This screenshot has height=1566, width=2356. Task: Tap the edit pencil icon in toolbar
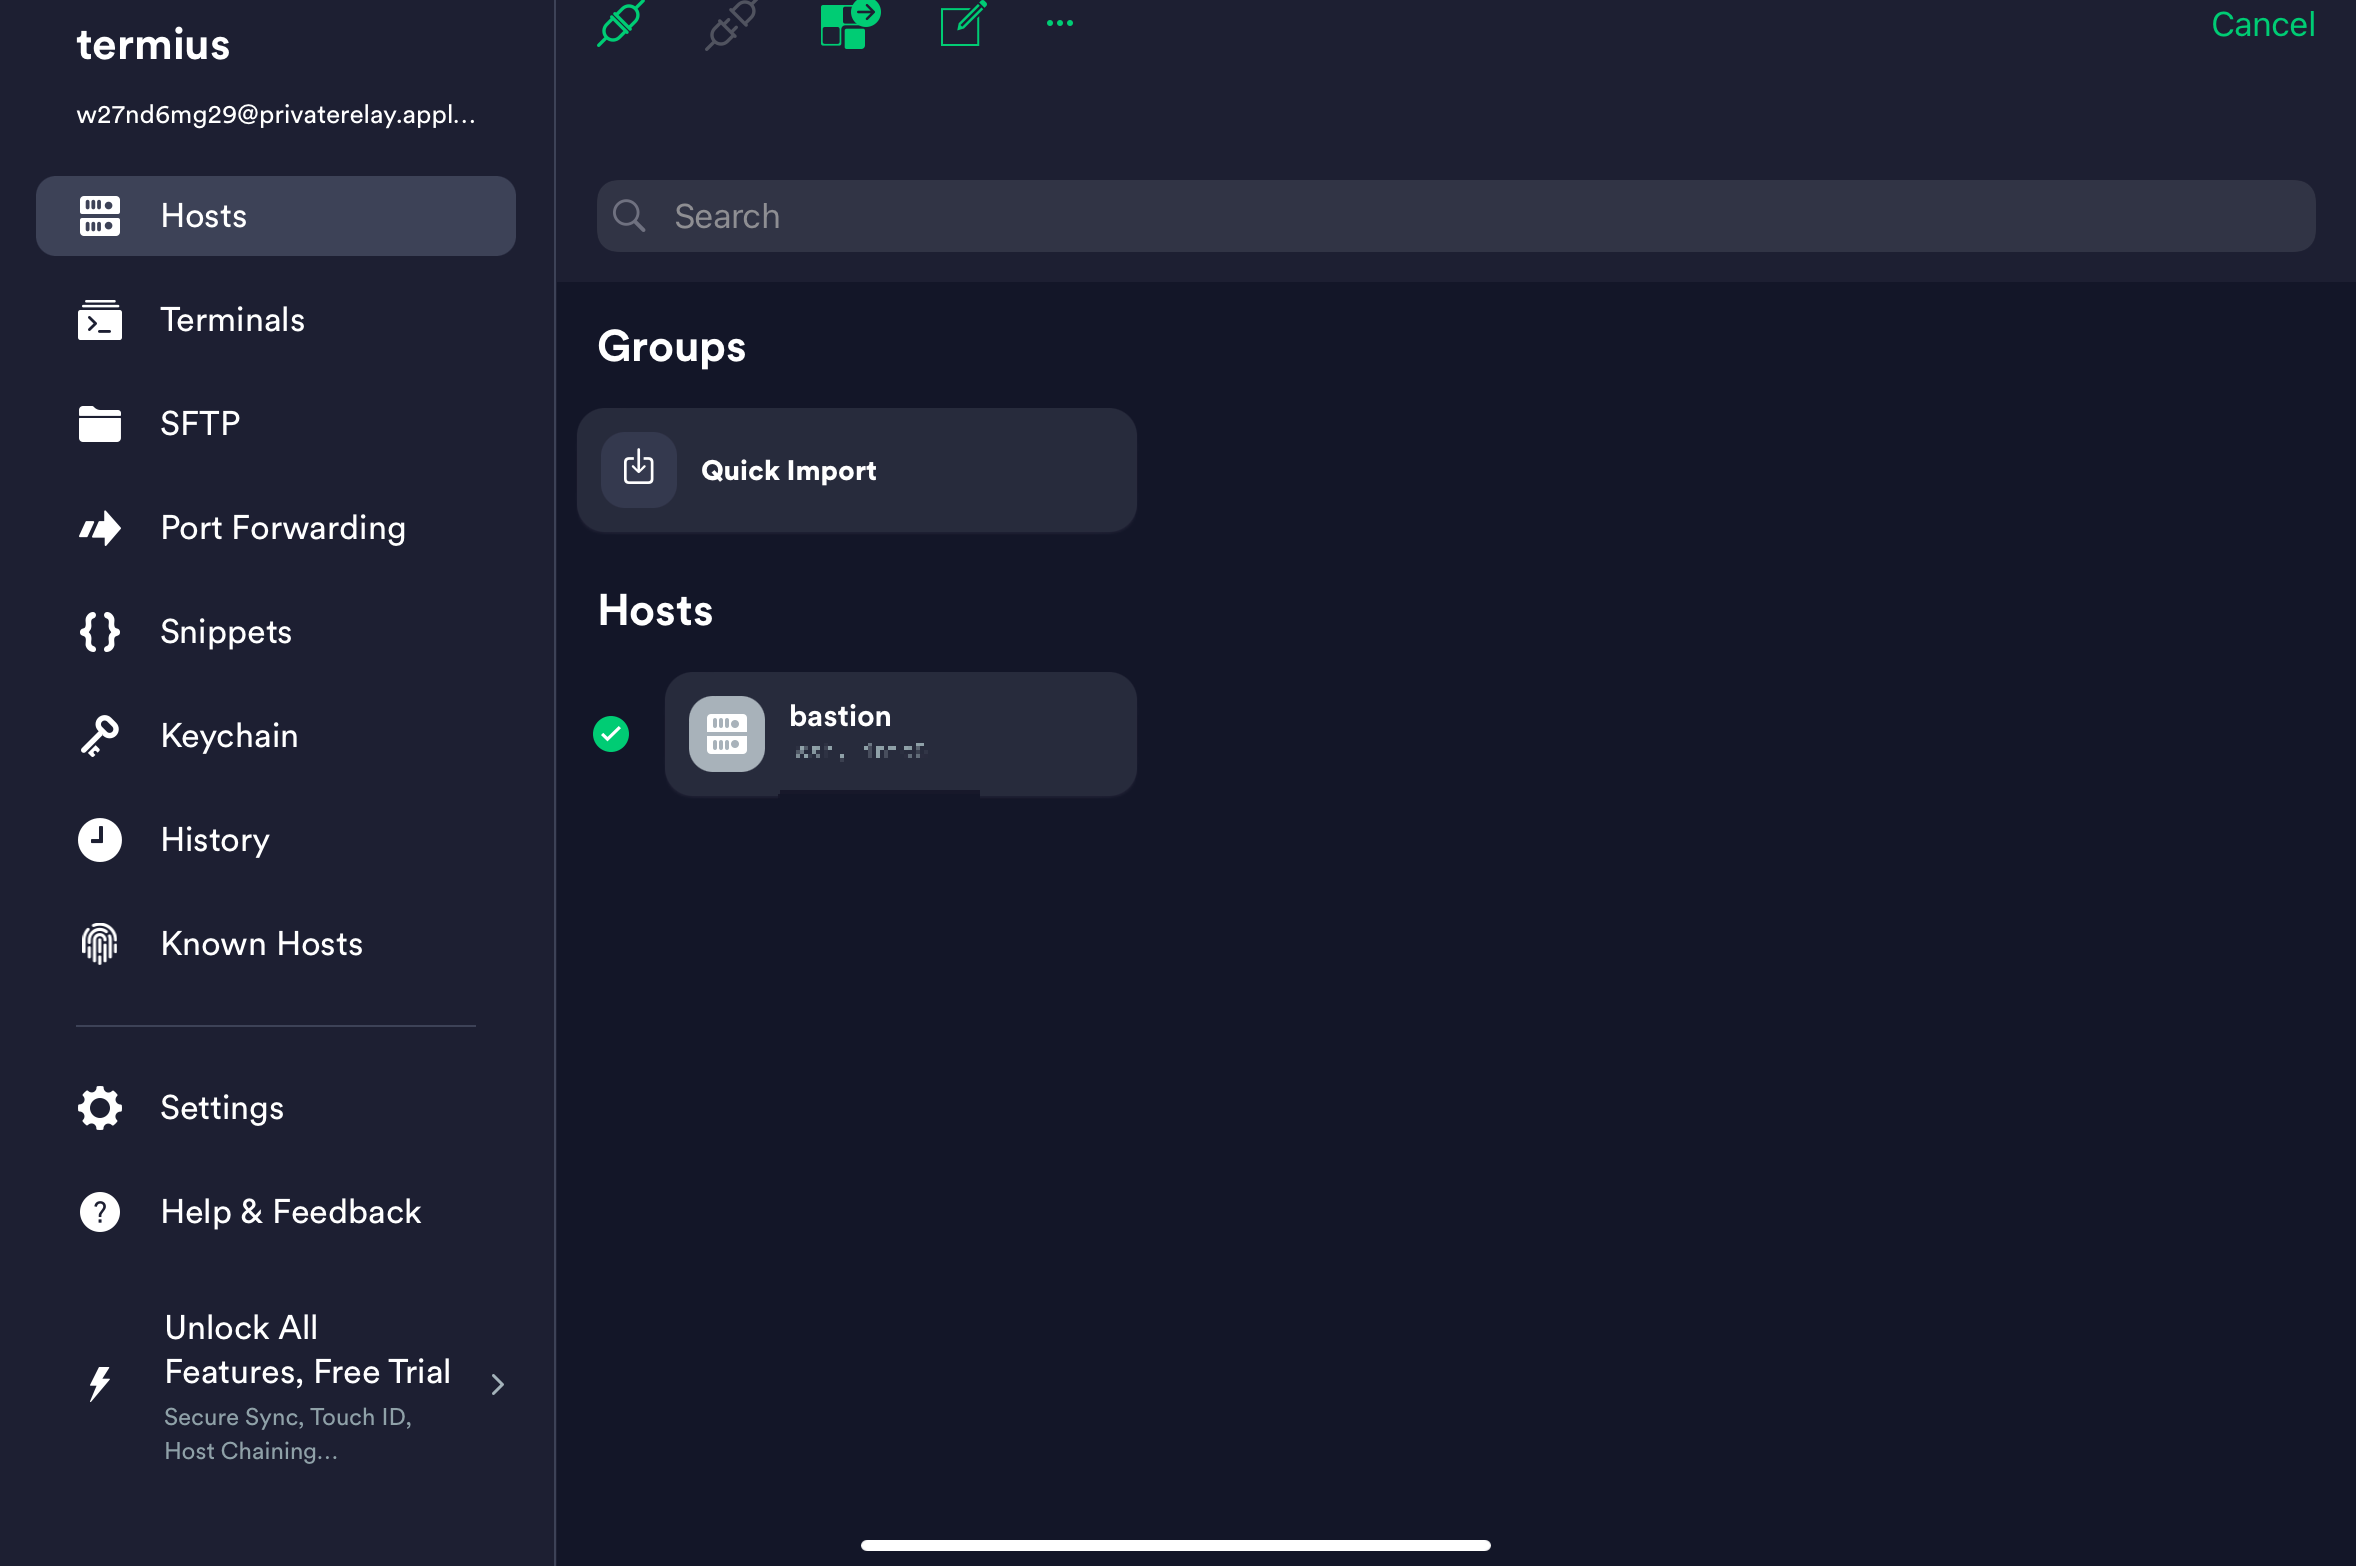click(x=962, y=24)
